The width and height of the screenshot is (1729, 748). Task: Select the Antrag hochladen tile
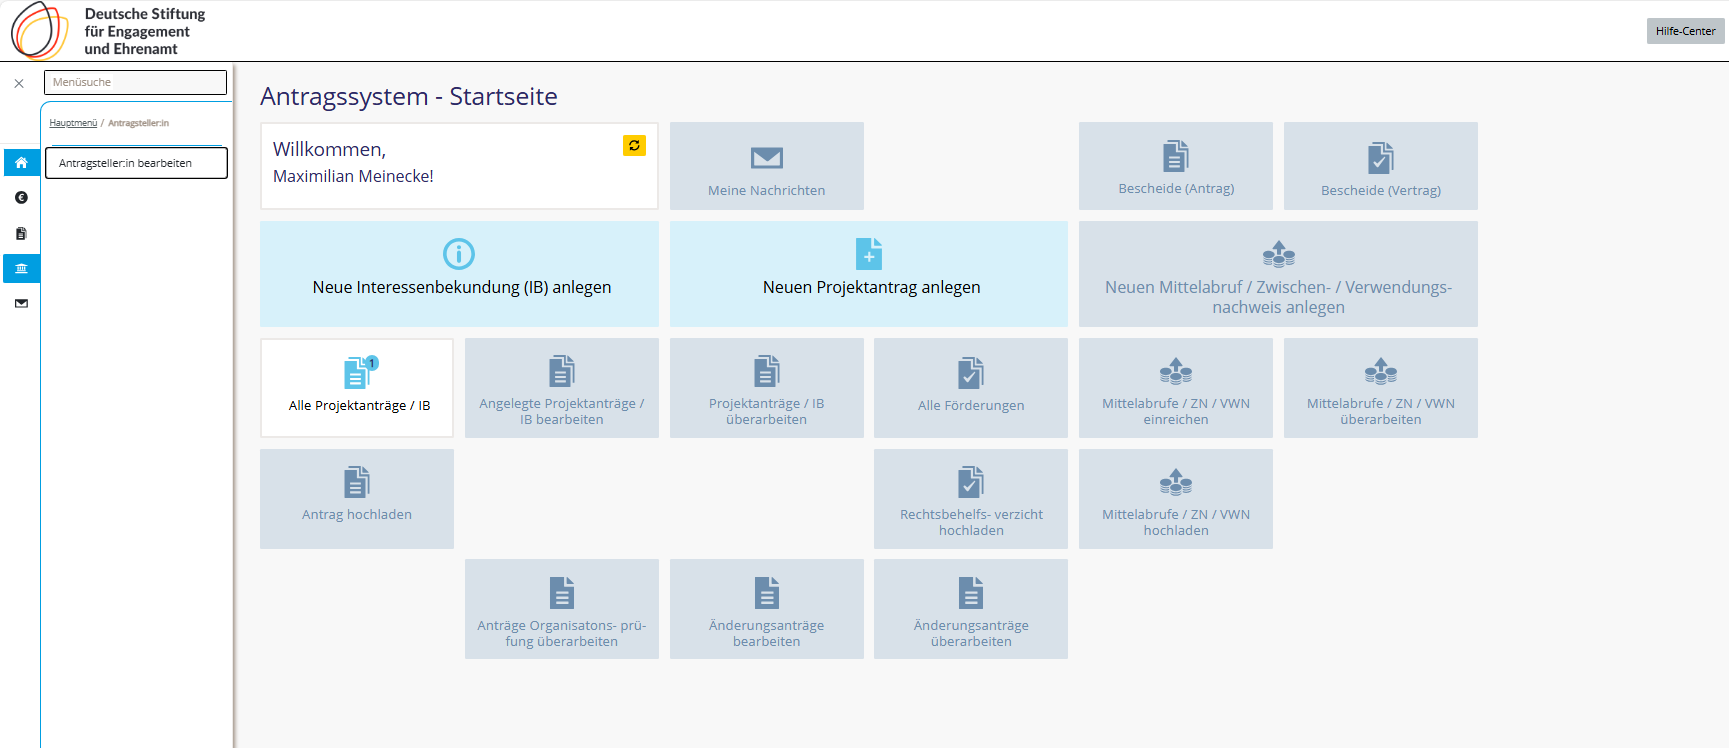point(357,498)
